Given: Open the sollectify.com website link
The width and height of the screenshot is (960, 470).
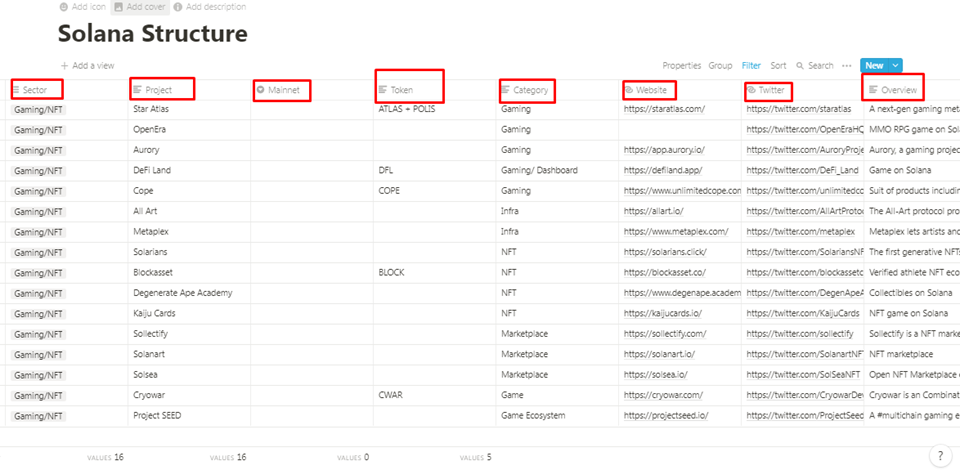Looking at the screenshot, I should click(665, 334).
